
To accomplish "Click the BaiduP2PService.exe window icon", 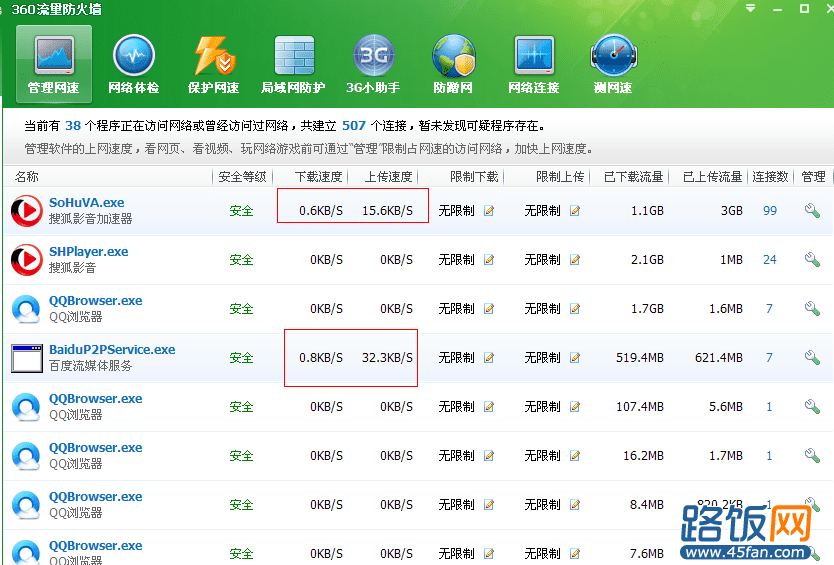I will [x=27, y=358].
